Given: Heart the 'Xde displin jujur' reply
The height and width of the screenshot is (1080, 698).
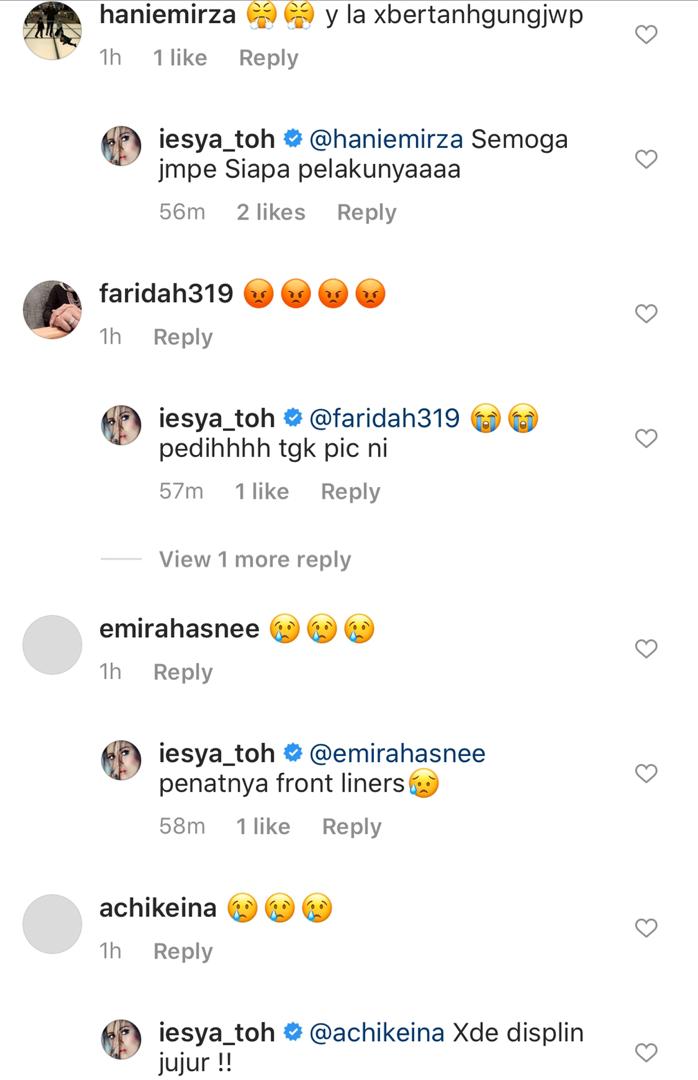Looking at the screenshot, I should pyautogui.click(x=647, y=1052).
